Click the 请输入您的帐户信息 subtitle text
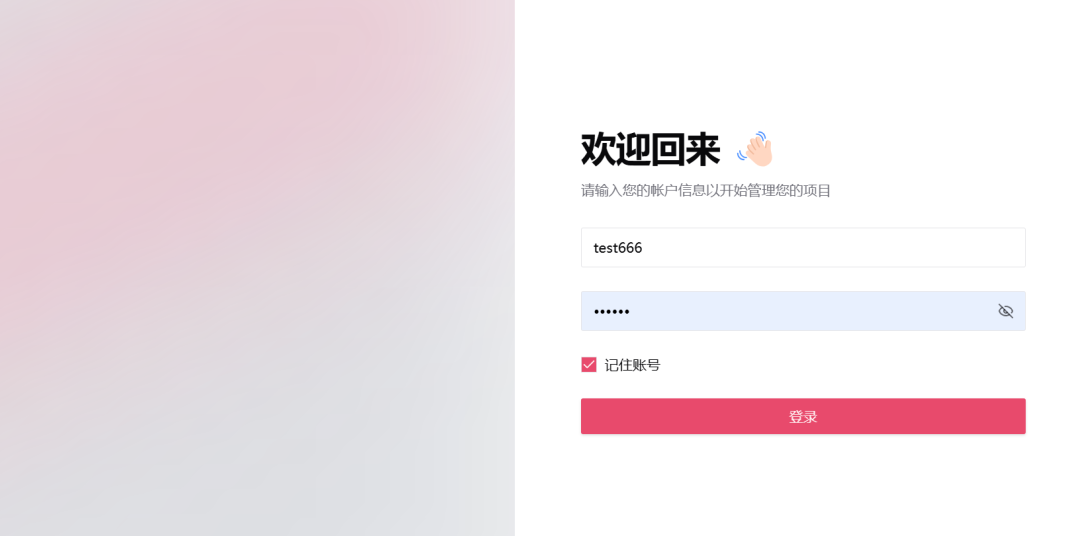Viewport: 1080px width, 536px height. [x=706, y=190]
